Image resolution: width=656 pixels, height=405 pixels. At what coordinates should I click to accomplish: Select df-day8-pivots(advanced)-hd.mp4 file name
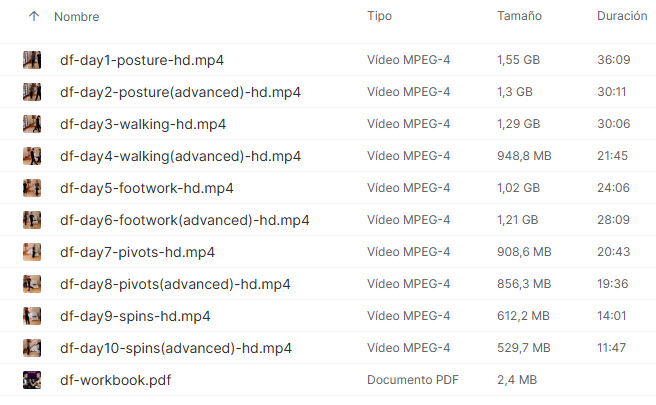pos(175,284)
